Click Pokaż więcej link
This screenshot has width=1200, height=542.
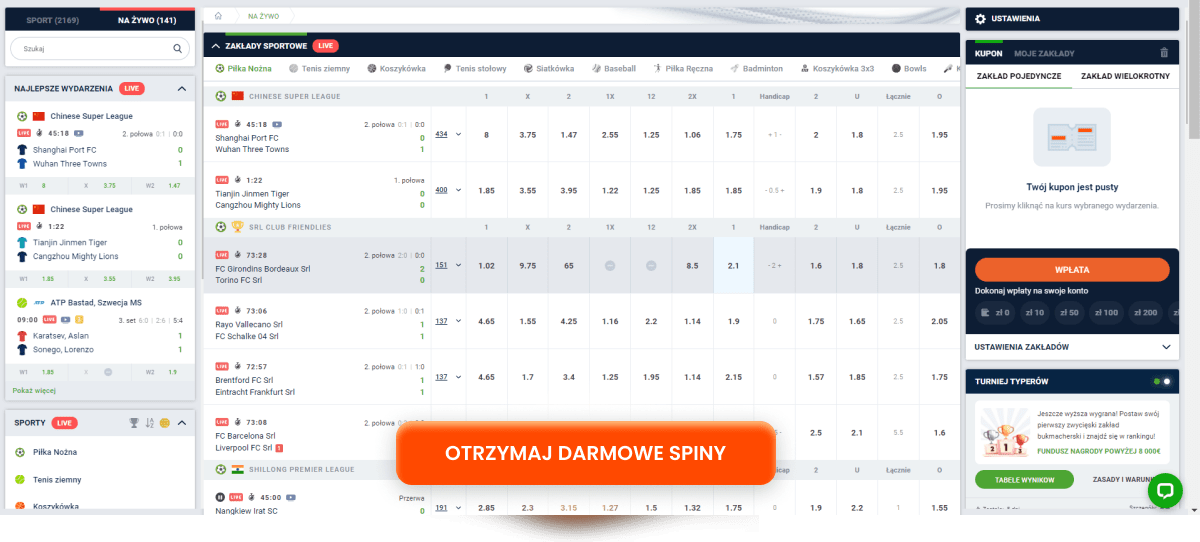[x=33, y=391]
